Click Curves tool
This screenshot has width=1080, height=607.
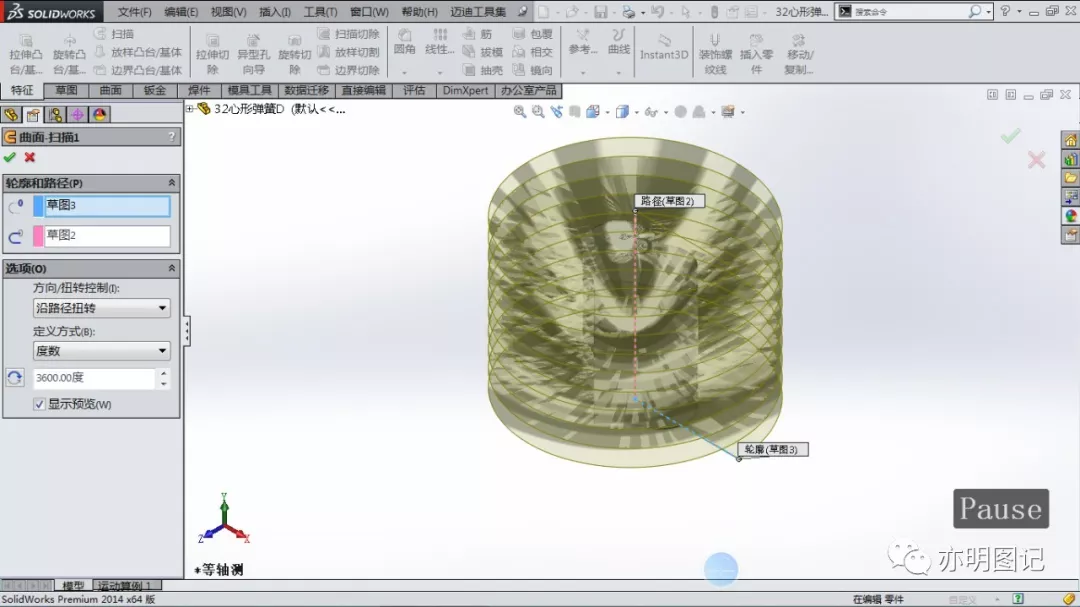619,43
